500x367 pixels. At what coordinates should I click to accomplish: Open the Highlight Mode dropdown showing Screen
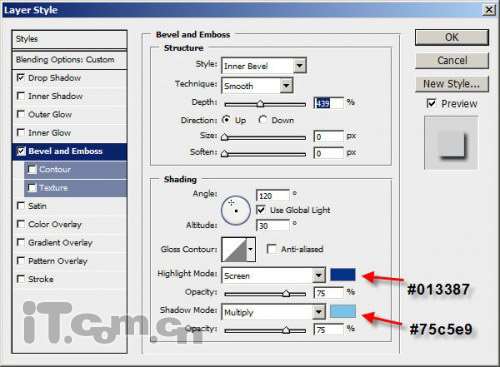coord(273,275)
